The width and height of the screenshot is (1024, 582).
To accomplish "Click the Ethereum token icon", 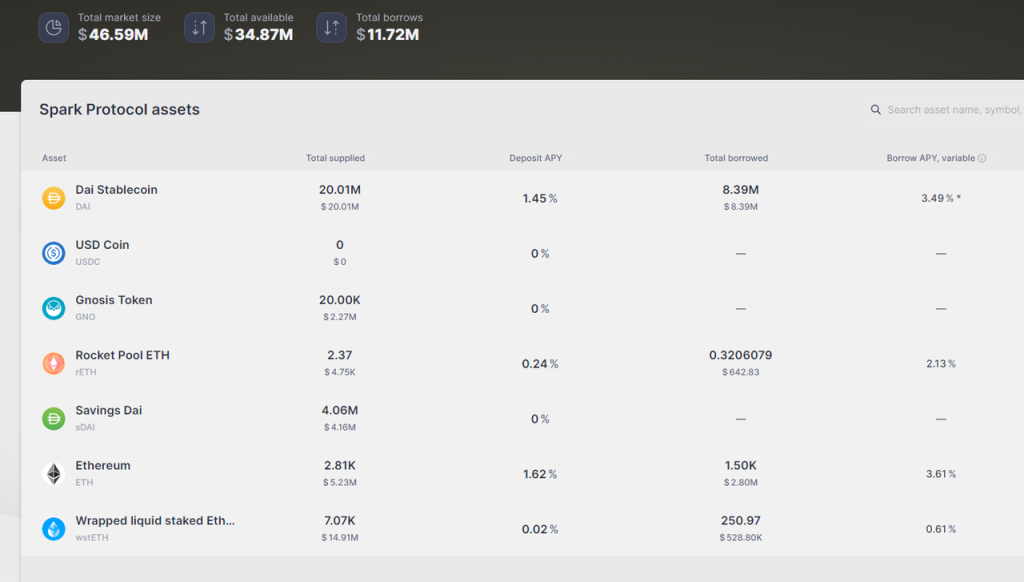I will pos(54,474).
